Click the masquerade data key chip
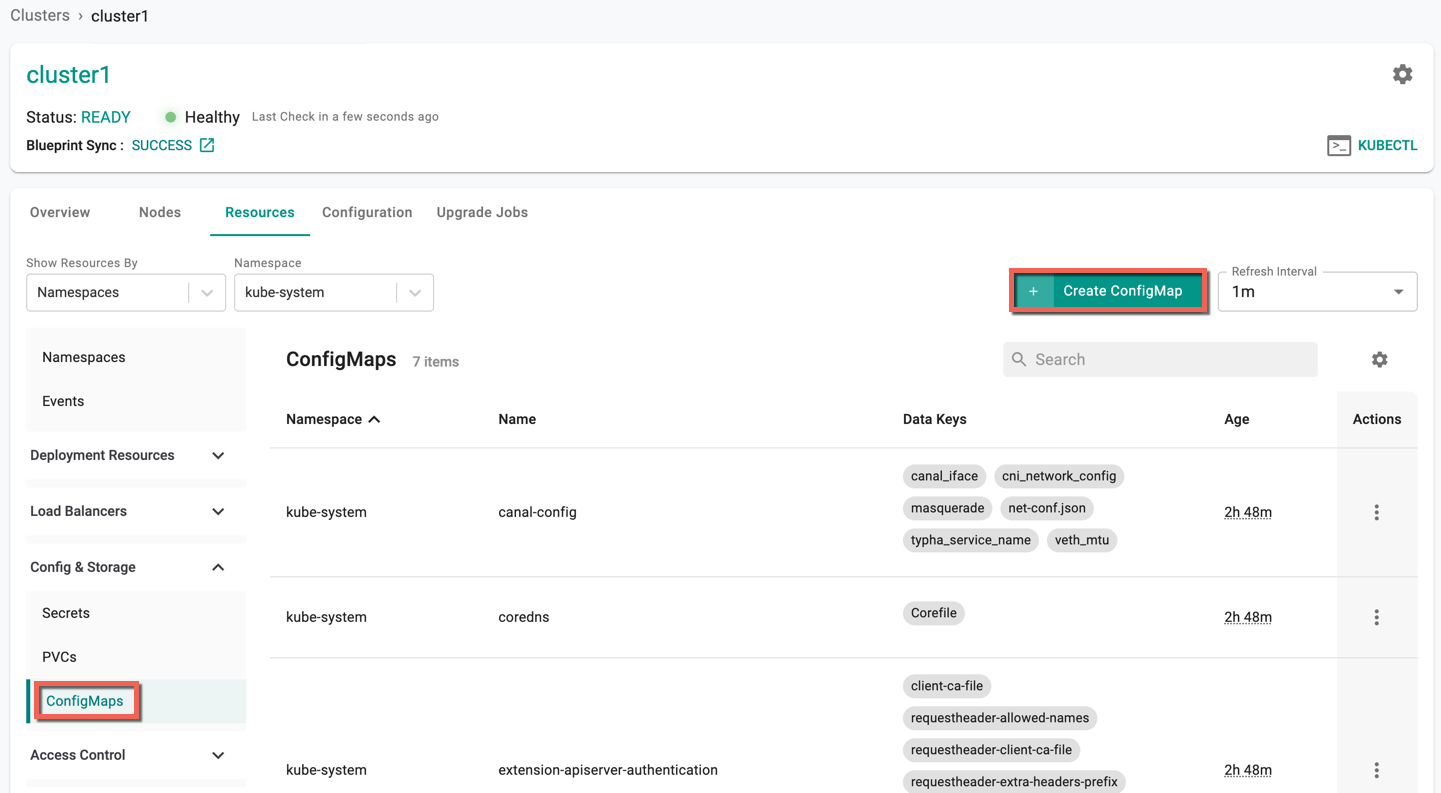This screenshot has width=1441, height=793. coord(947,508)
